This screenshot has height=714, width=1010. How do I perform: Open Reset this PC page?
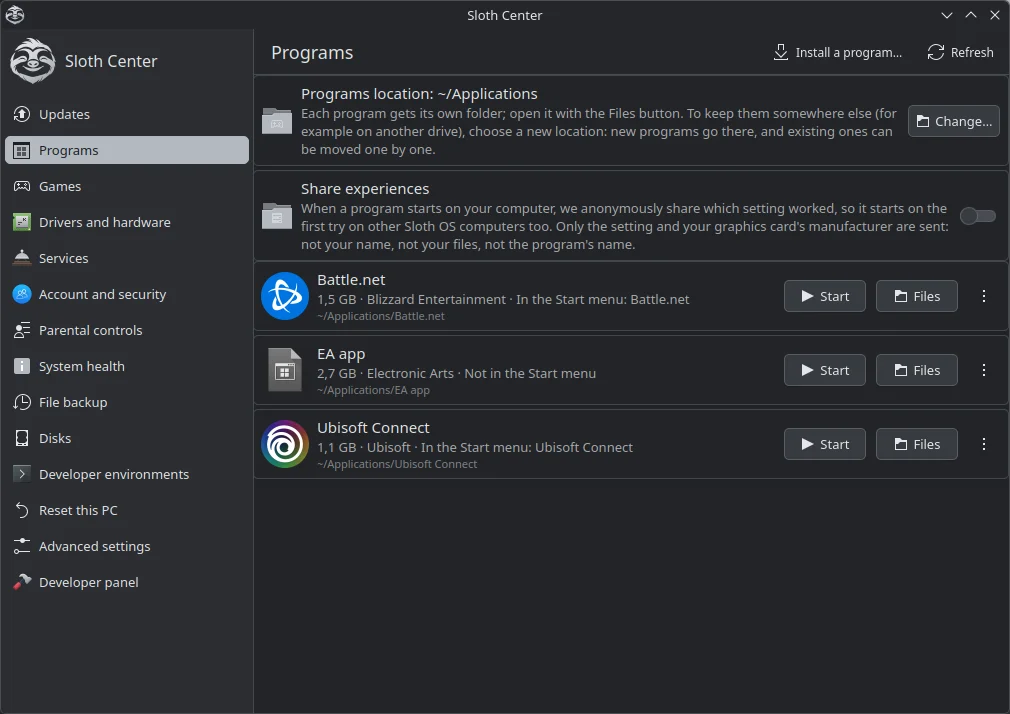(127, 510)
